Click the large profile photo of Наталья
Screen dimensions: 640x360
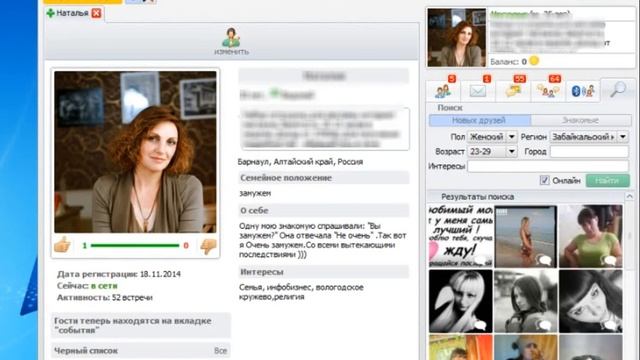(x=135, y=152)
